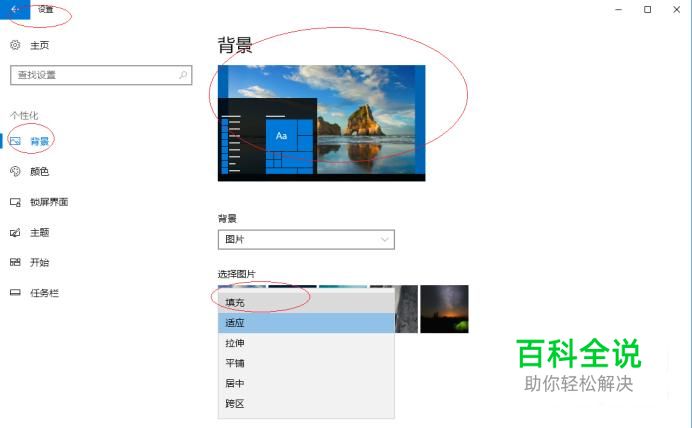
Task: Choose 拉伸 fit option
Action: [306, 343]
